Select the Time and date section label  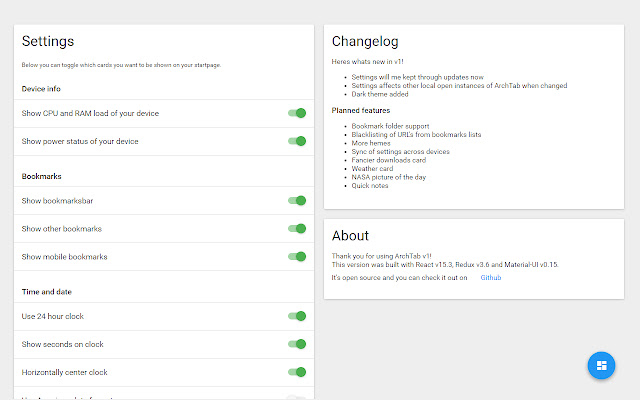tap(47, 292)
